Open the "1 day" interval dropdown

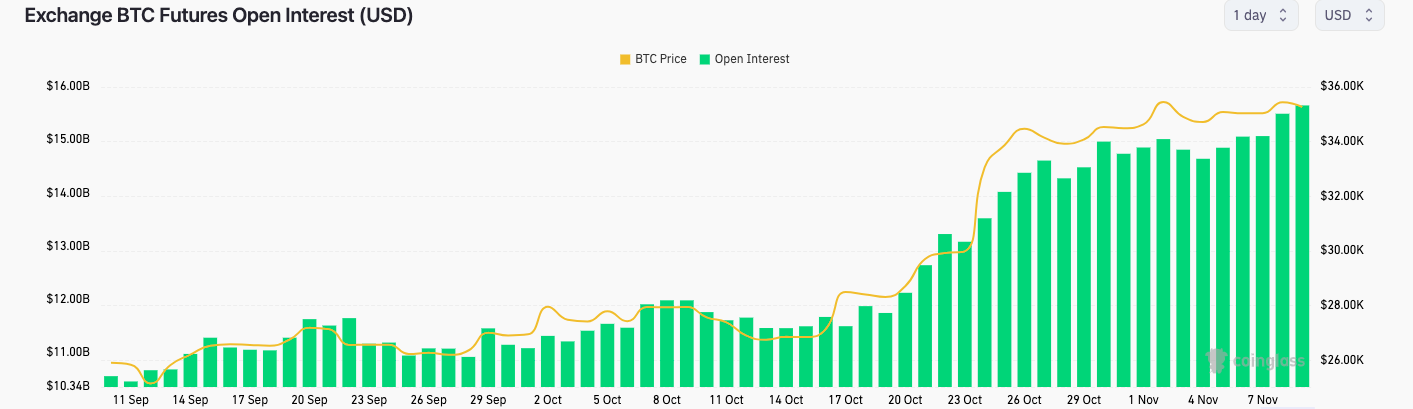coord(1260,15)
